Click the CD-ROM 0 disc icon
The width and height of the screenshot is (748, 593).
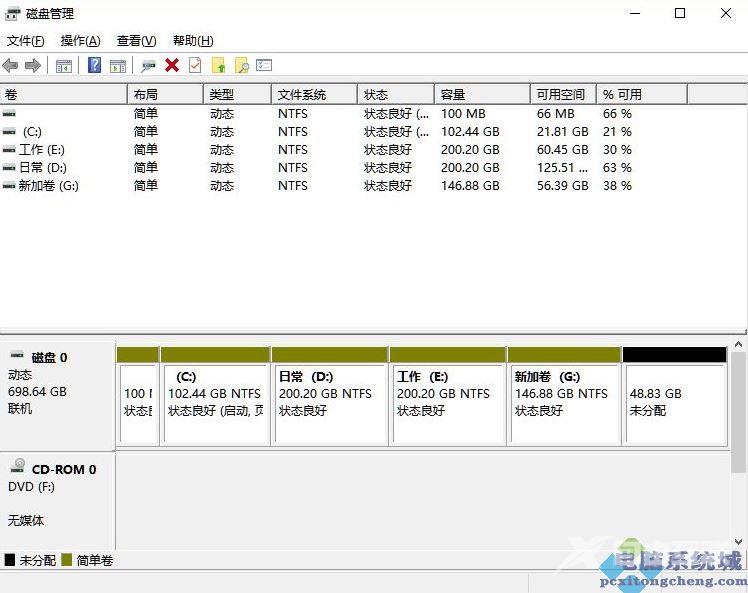18,466
